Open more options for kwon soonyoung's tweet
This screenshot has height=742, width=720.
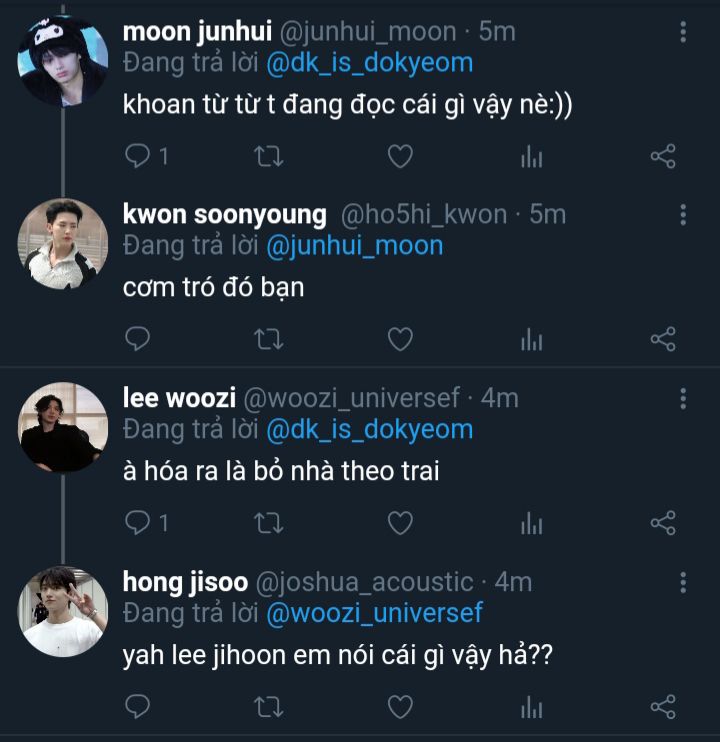click(x=683, y=214)
